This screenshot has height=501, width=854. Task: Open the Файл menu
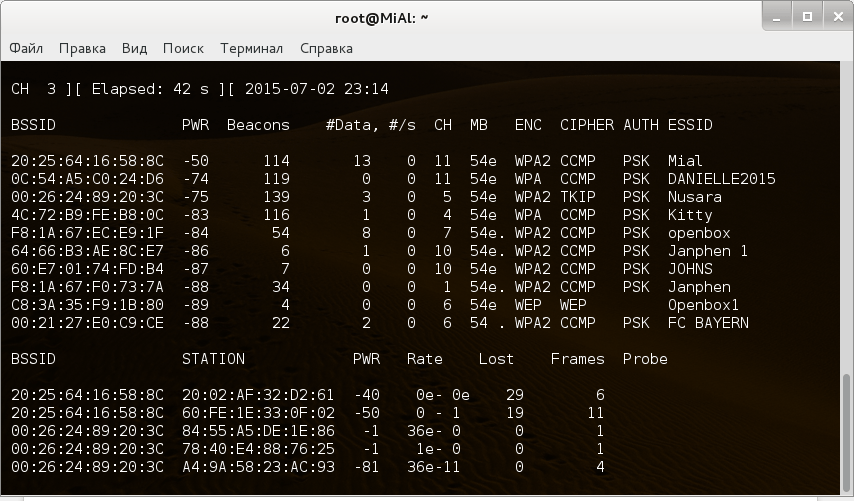[x=27, y=48]
